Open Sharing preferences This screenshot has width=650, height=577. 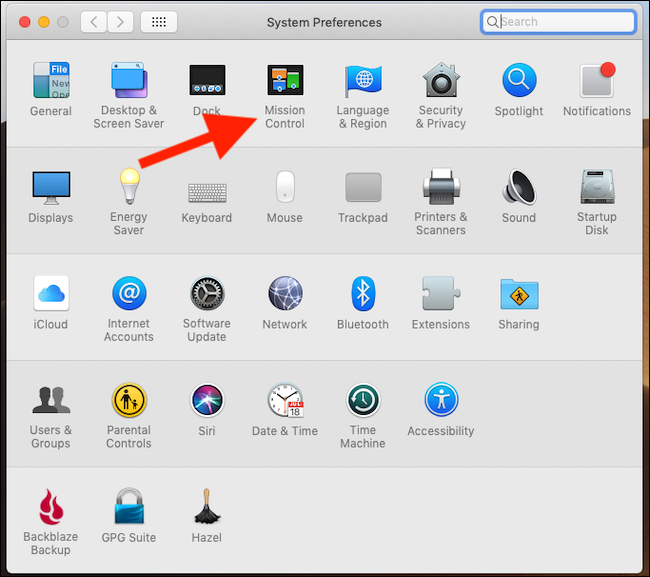pyautogui.click(x=519, y=294)
